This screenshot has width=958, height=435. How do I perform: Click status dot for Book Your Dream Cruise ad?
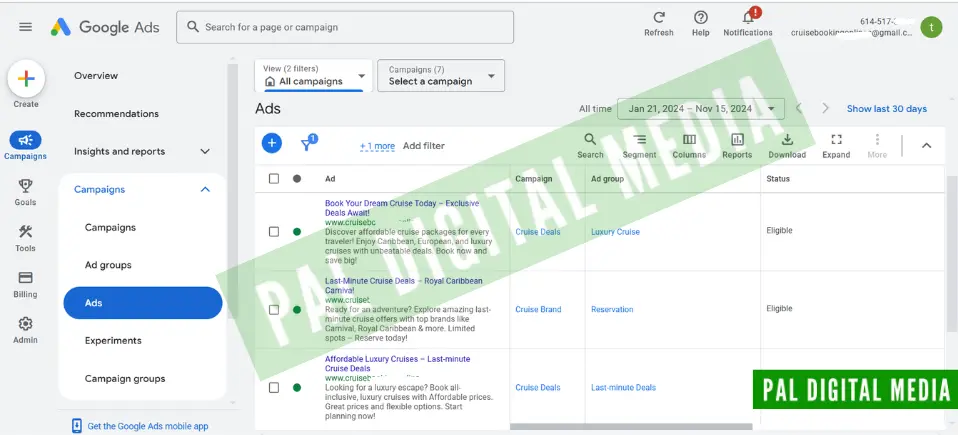coord(297,232)
